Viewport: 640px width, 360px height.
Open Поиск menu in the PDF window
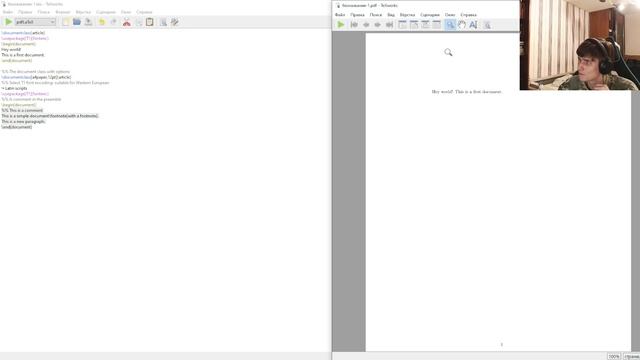[x=376, y=15]
